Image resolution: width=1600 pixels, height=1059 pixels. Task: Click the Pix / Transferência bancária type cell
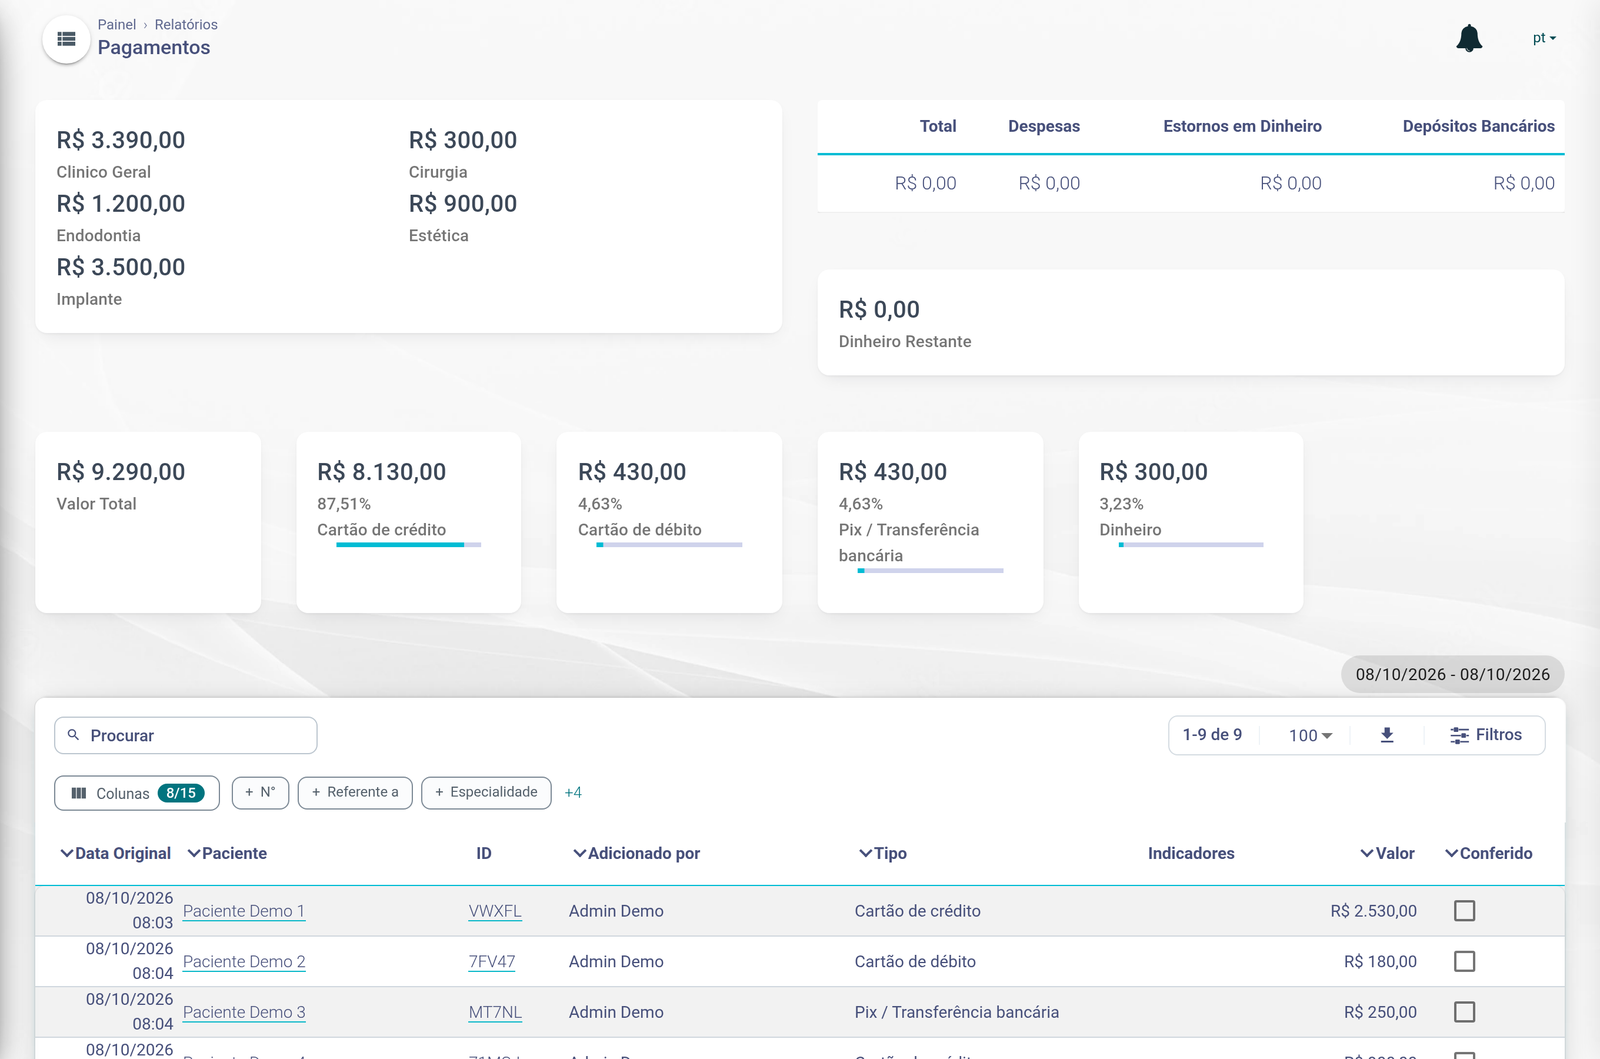[x=956, y=1012]
